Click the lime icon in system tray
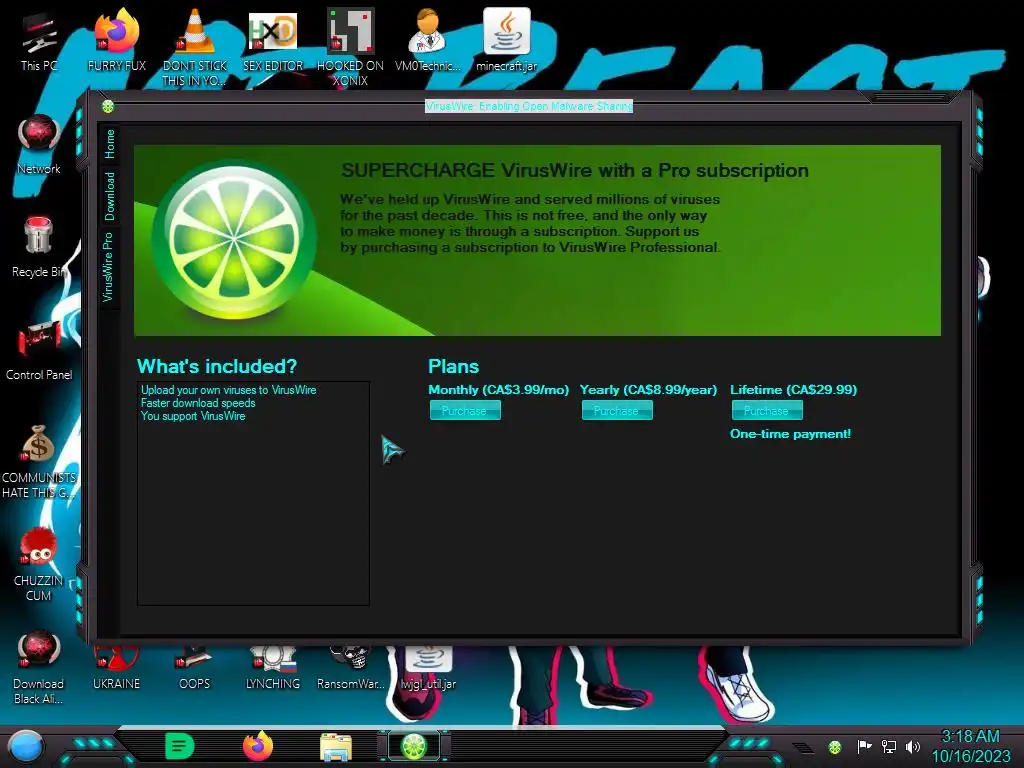The image size is (1024, 768). coord(835,747)
